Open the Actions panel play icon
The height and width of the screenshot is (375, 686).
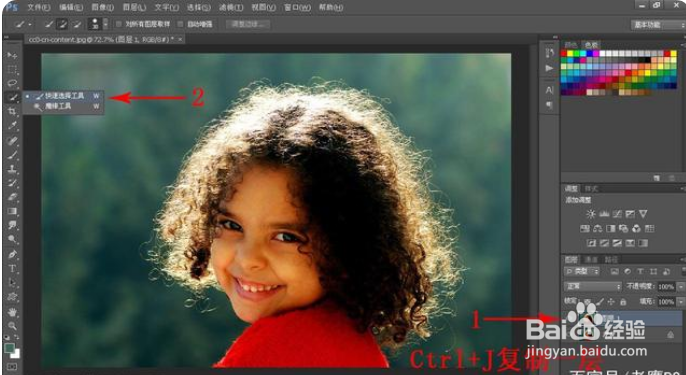point(550,68)
